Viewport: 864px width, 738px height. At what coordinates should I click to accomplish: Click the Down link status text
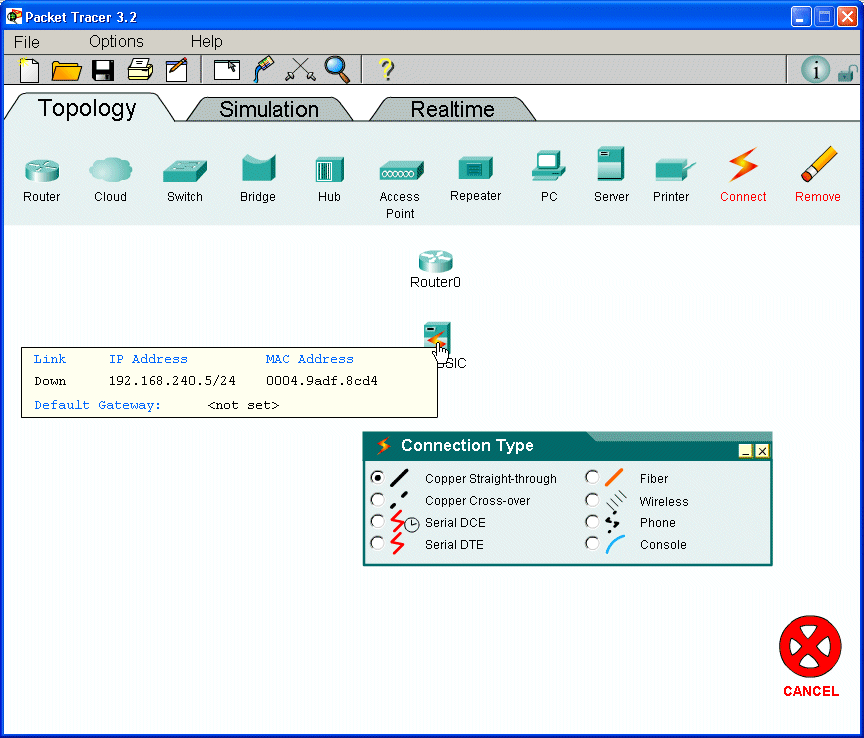click(x=50, y=381)
